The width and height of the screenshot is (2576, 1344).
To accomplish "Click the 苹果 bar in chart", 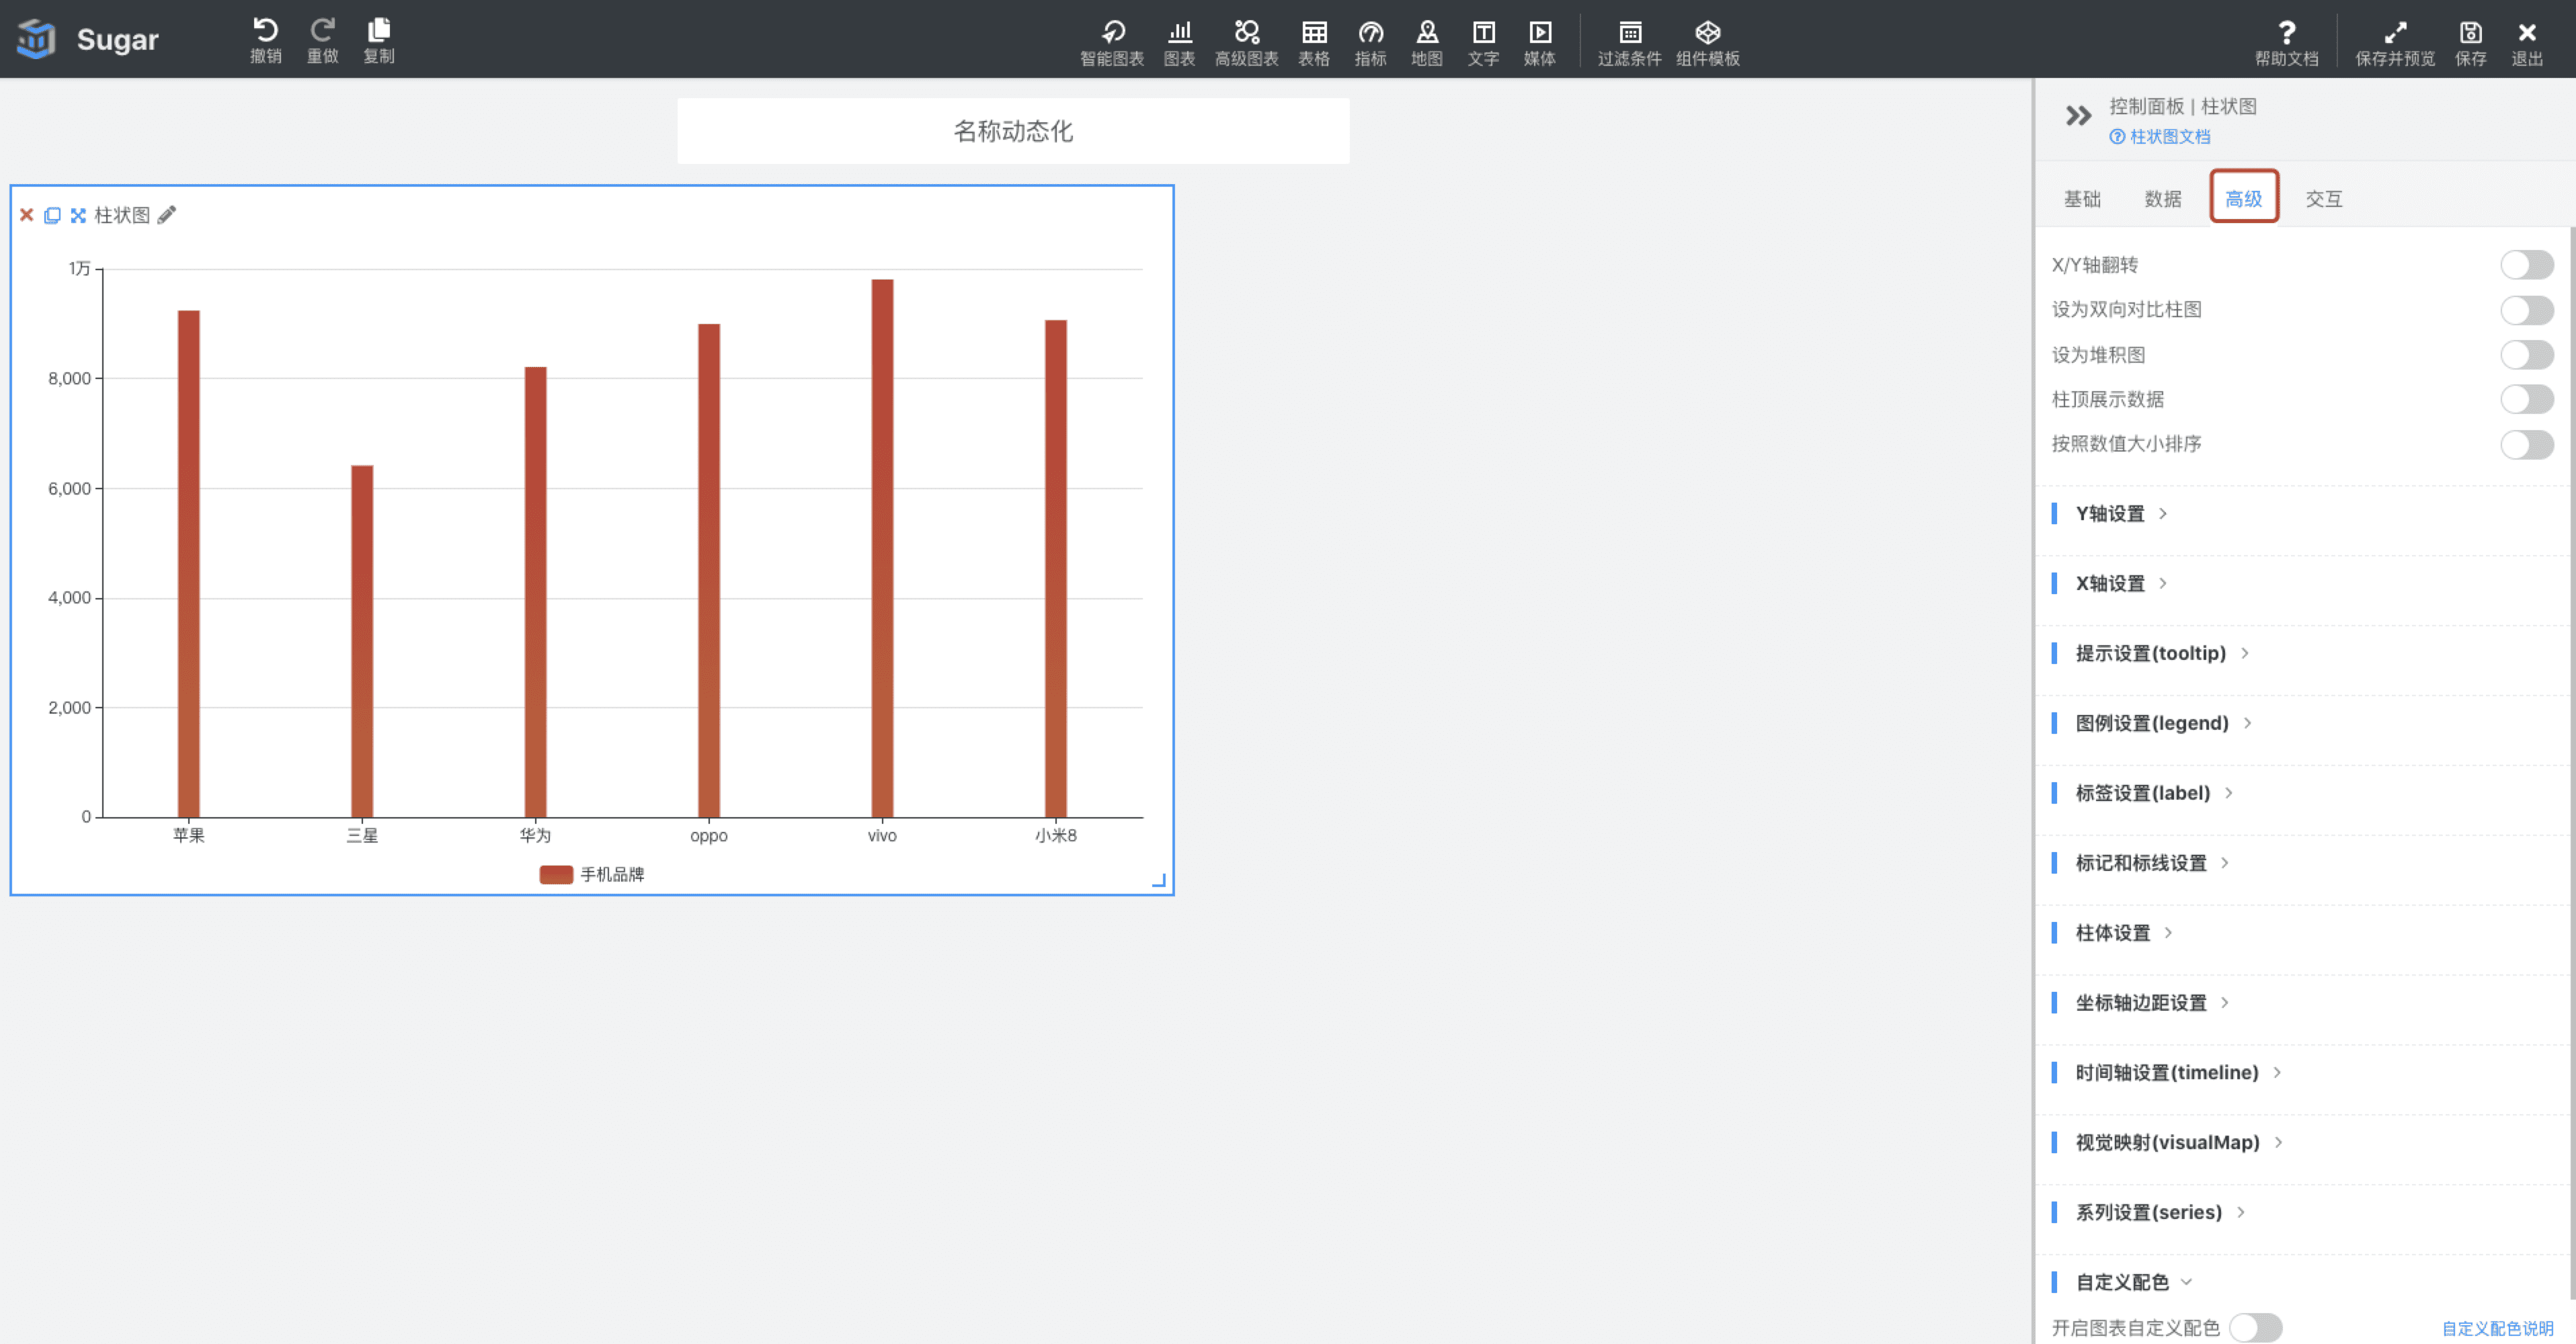I will pyautogui.click(x=189, y=564).
